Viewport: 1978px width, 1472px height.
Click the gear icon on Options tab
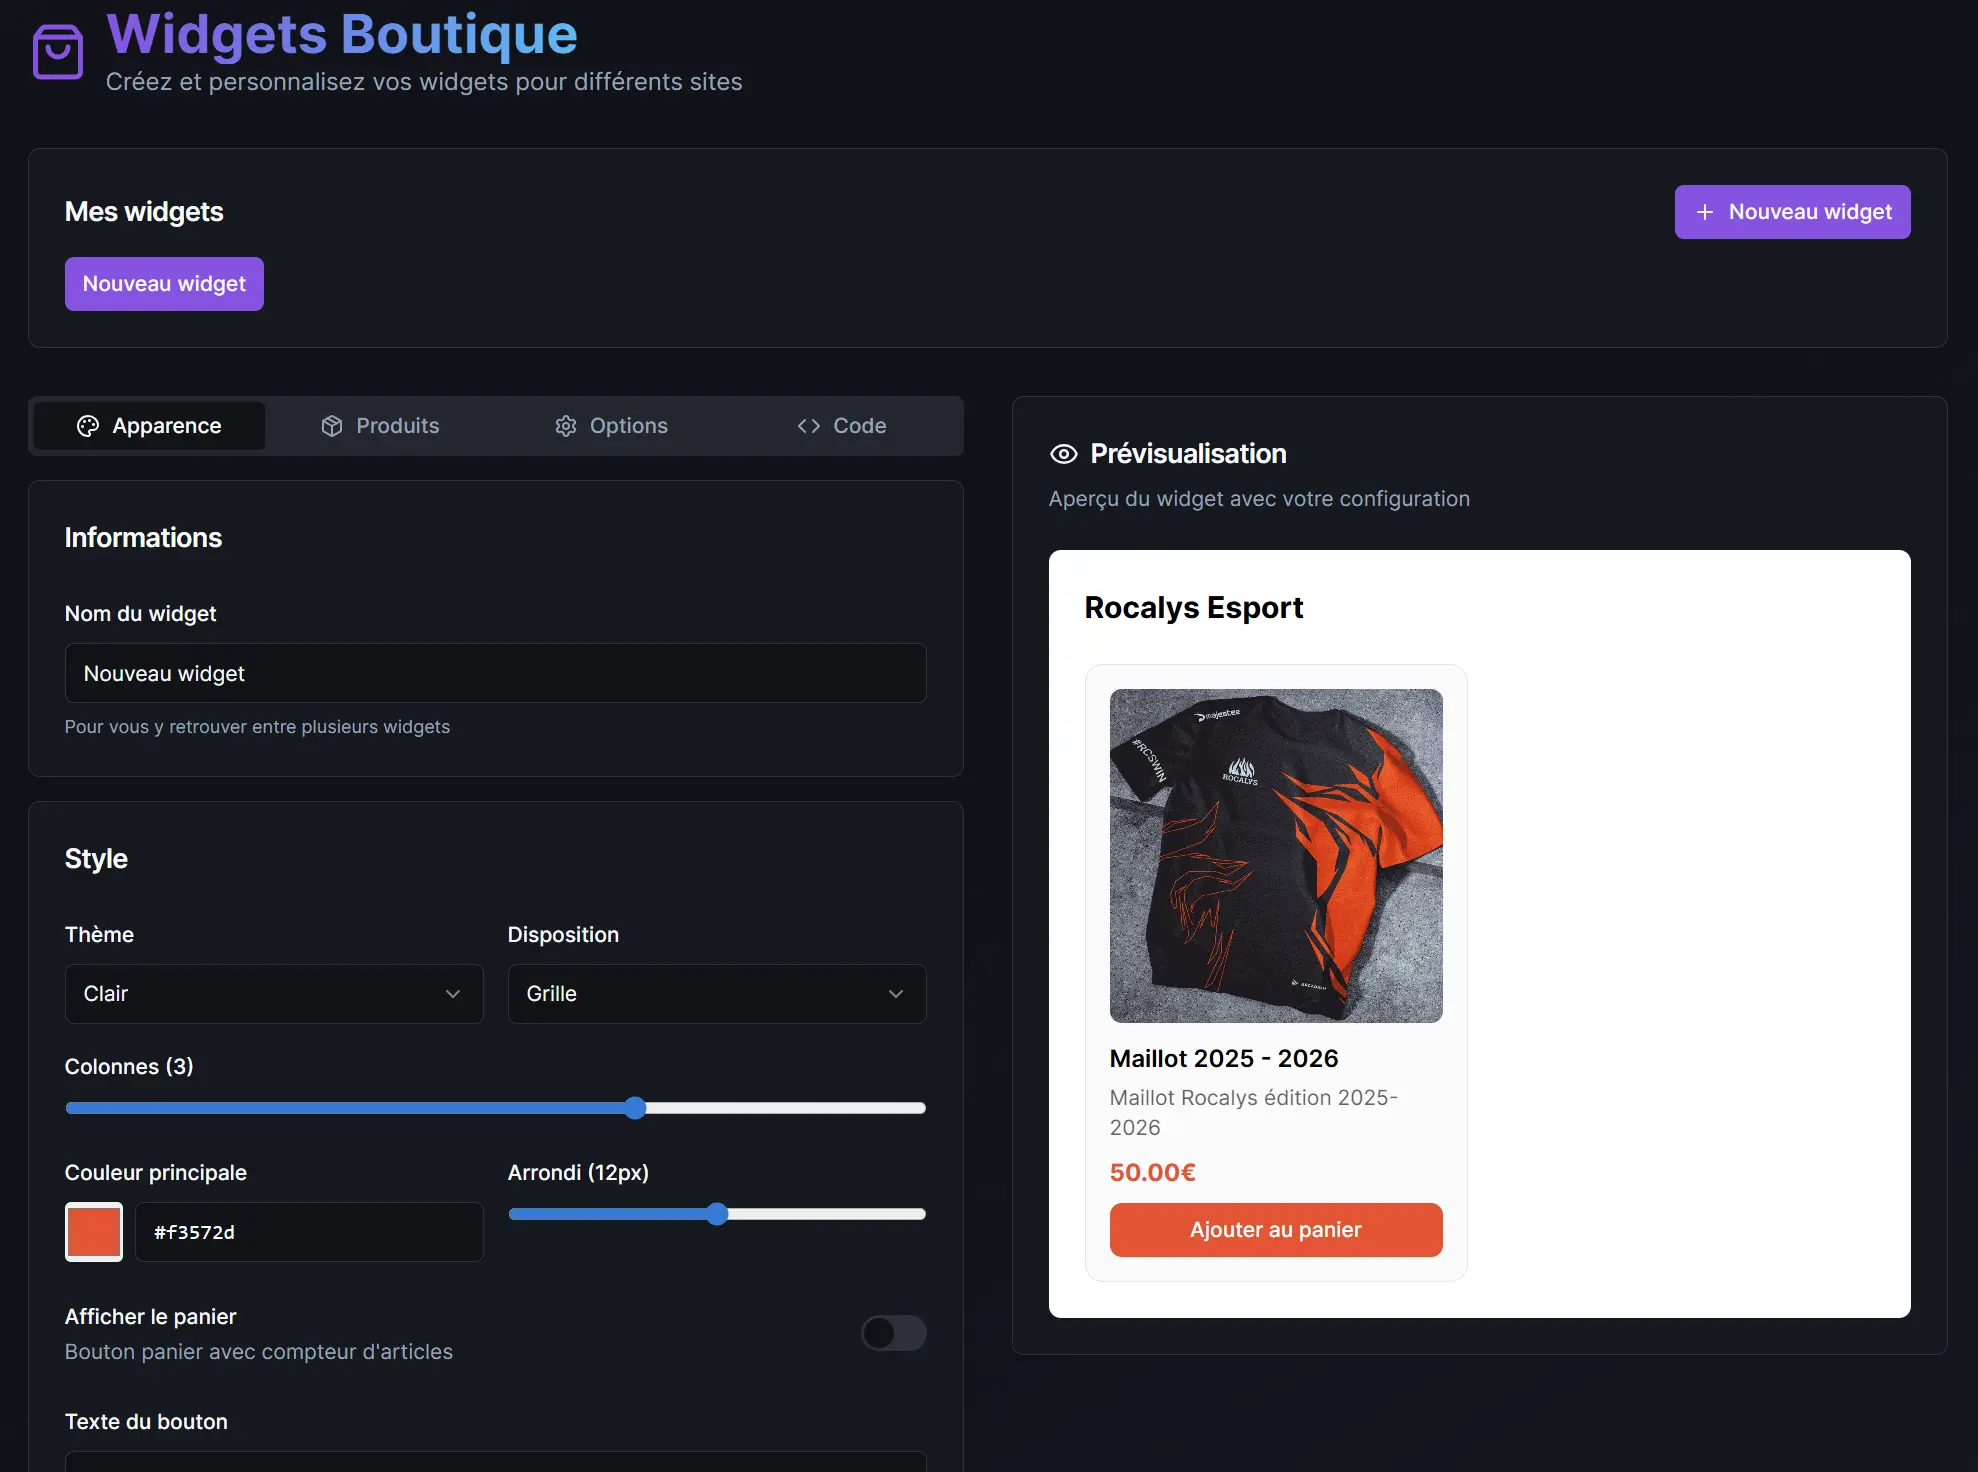click(x=565, y=425)
